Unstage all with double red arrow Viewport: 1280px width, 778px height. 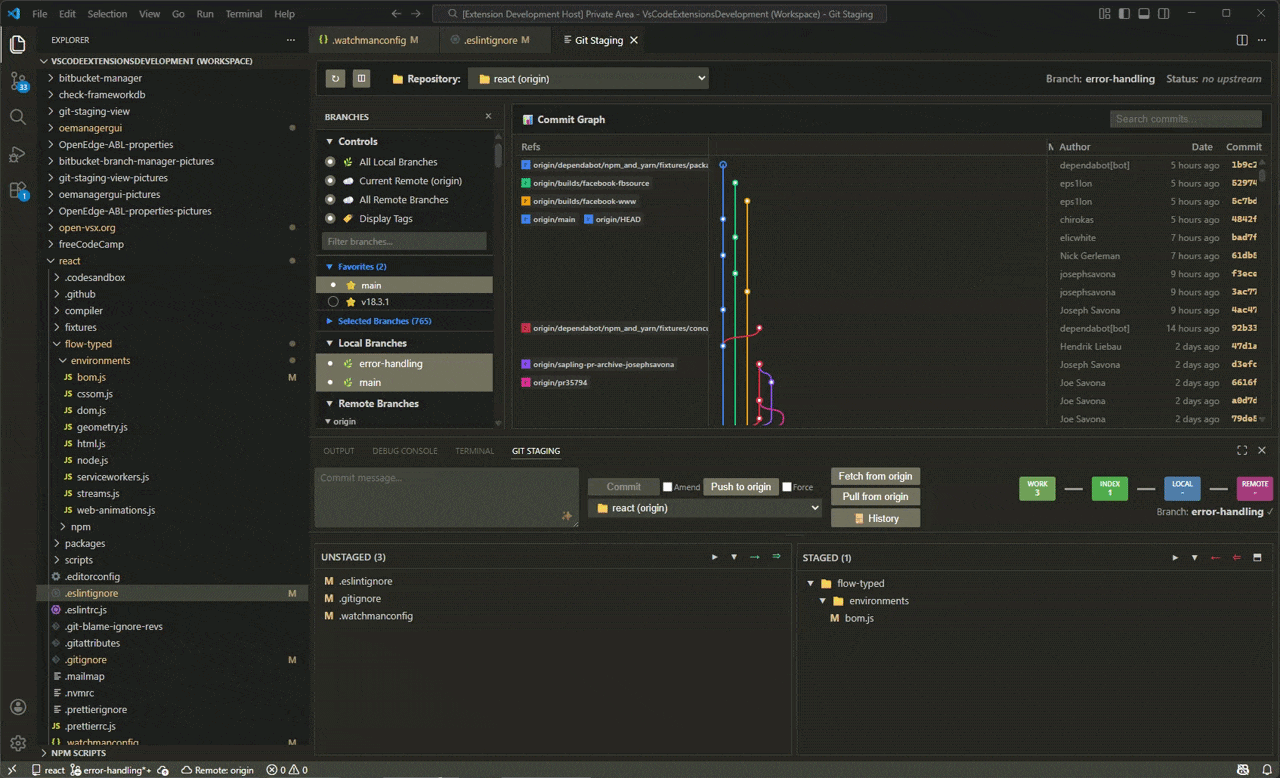click(x=1236, y=558)
